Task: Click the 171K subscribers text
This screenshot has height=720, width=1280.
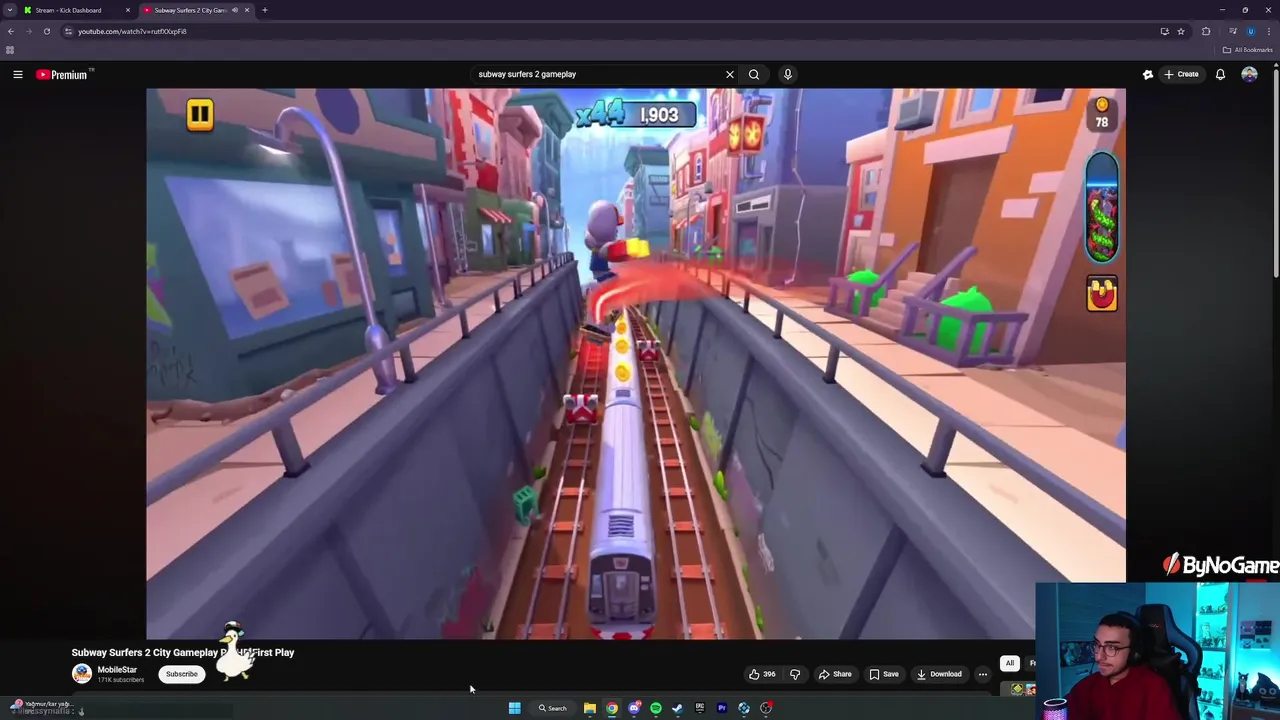Action: (x=121, y=680)
